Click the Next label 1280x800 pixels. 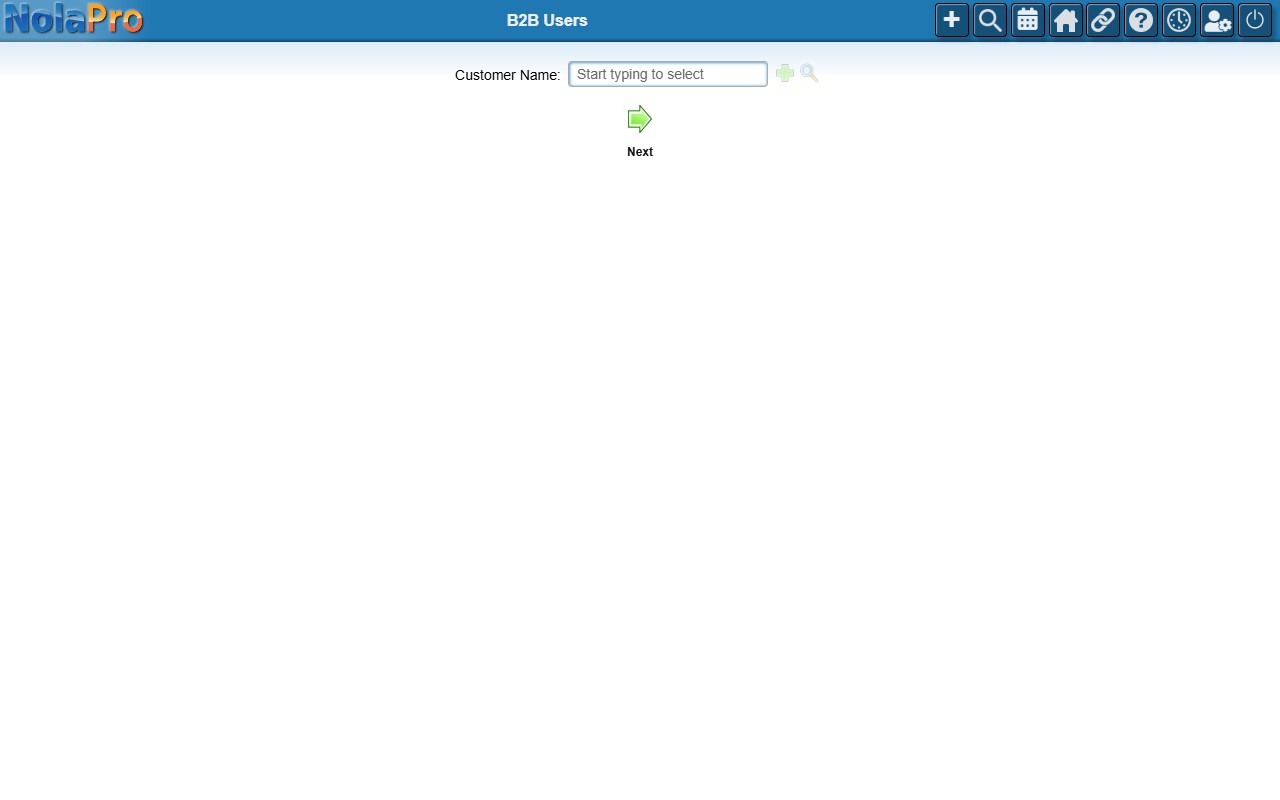[x=640, y=152]
